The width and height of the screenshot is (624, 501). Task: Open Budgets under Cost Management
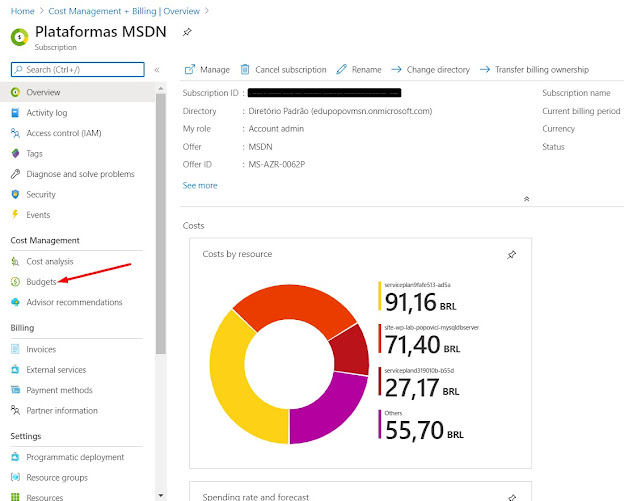[41, 282]
